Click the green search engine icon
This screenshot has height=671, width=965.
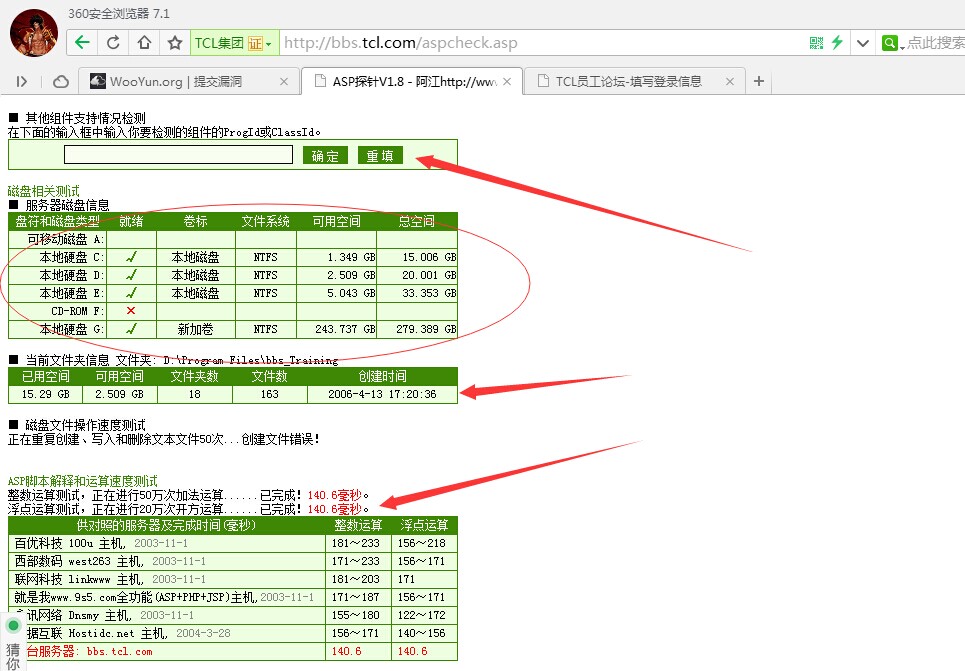coord(889,42)
